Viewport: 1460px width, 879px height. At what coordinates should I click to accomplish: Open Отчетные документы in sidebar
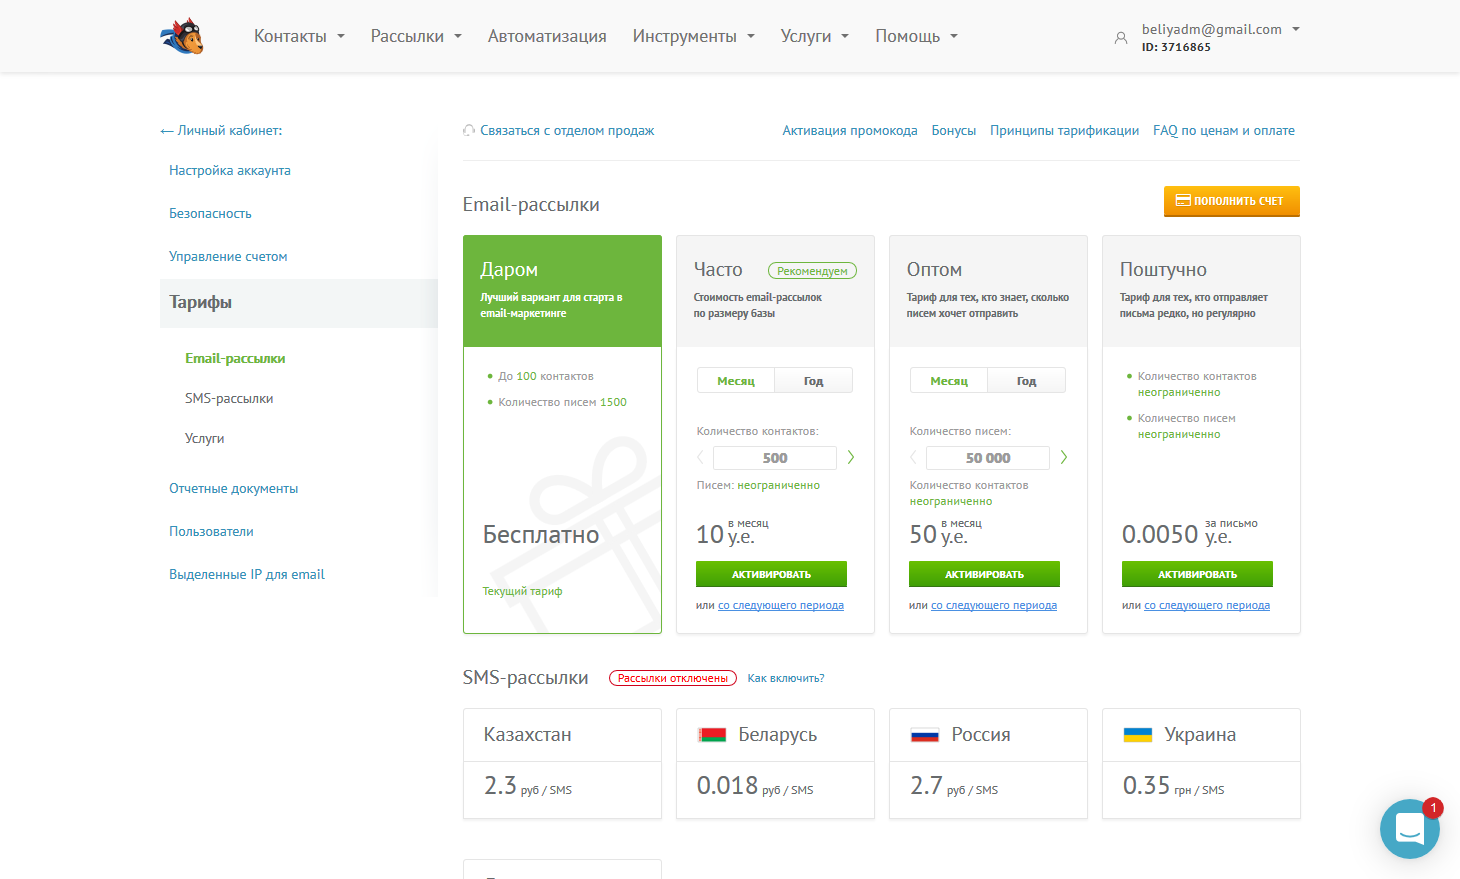click(234, 489)
